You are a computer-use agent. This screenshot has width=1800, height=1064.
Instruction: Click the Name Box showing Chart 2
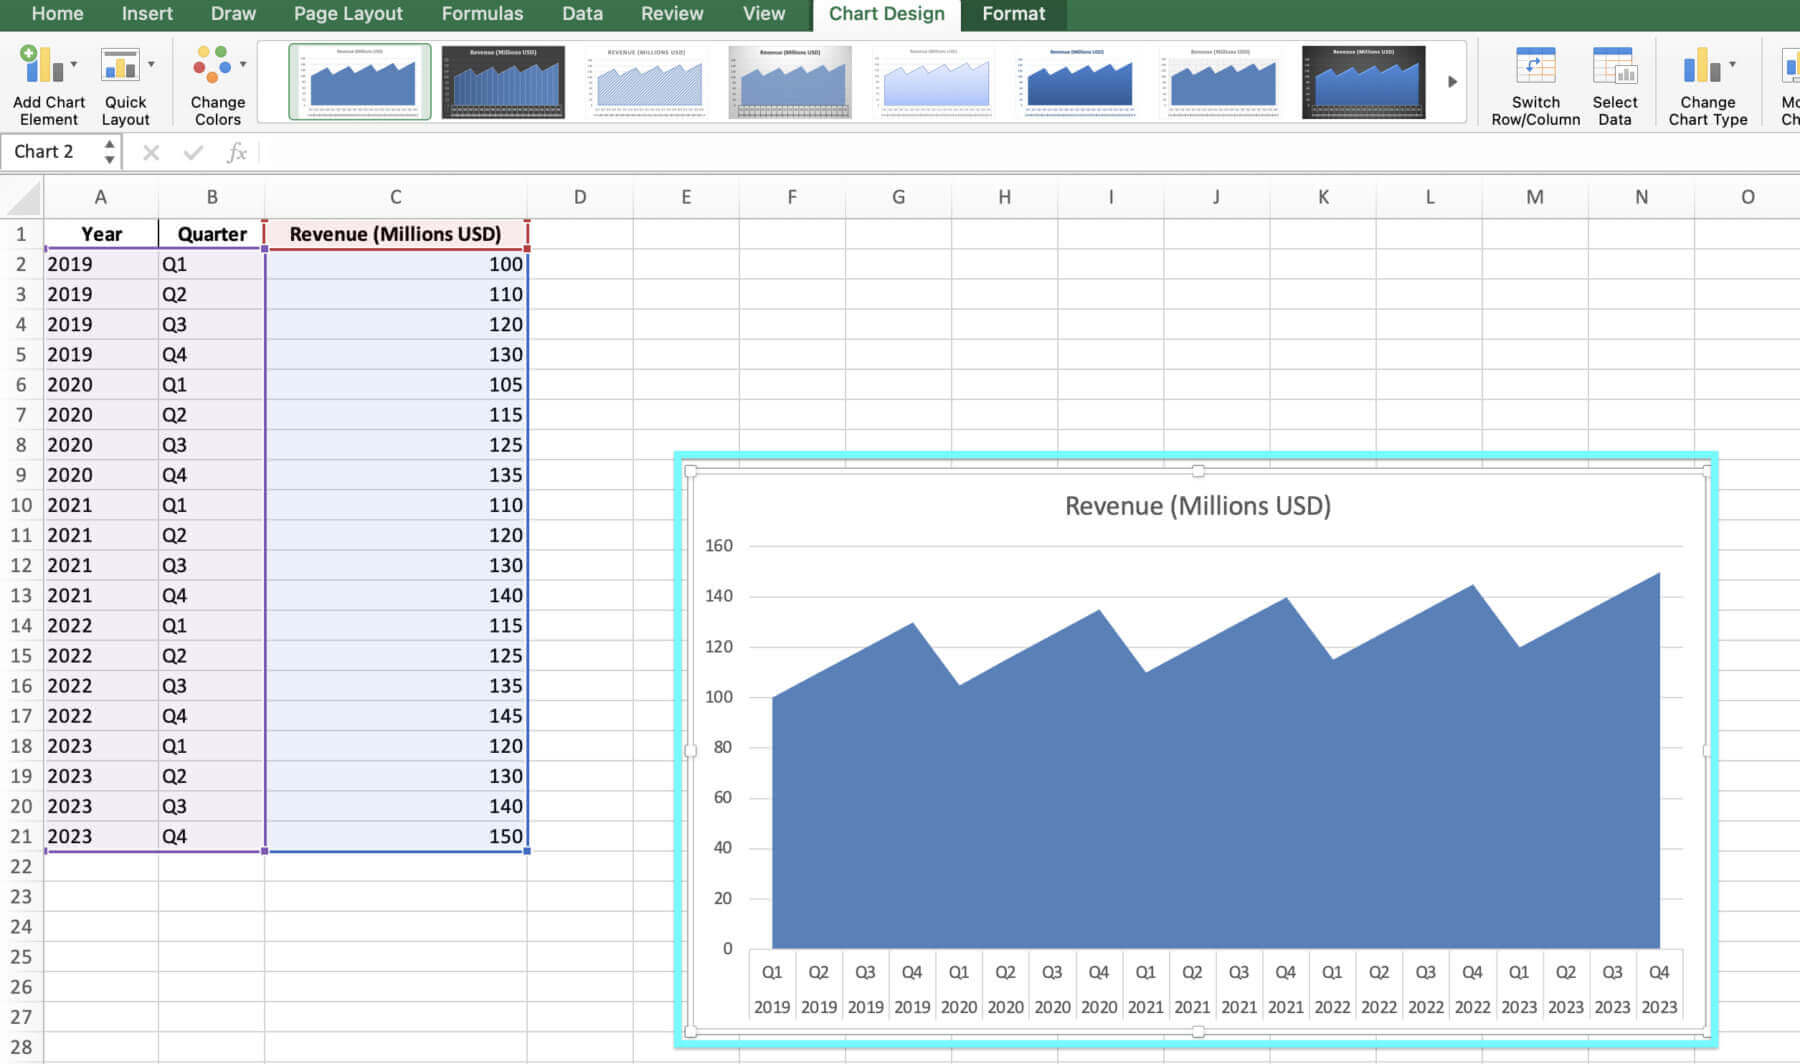(52, 152)
